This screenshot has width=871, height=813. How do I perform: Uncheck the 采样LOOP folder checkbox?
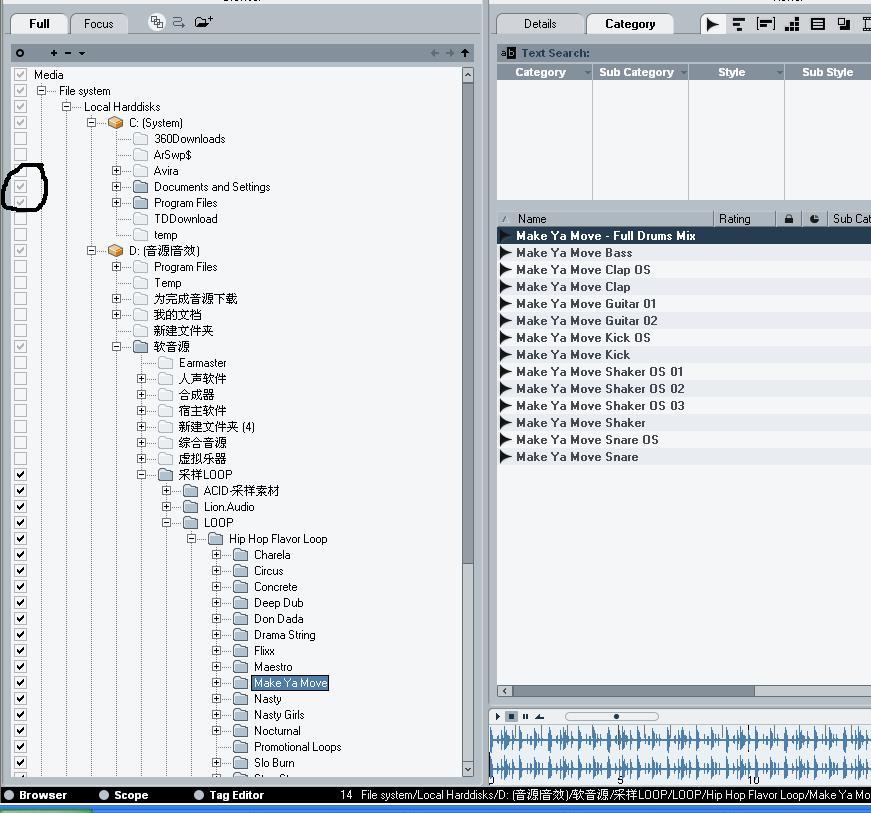21,474
